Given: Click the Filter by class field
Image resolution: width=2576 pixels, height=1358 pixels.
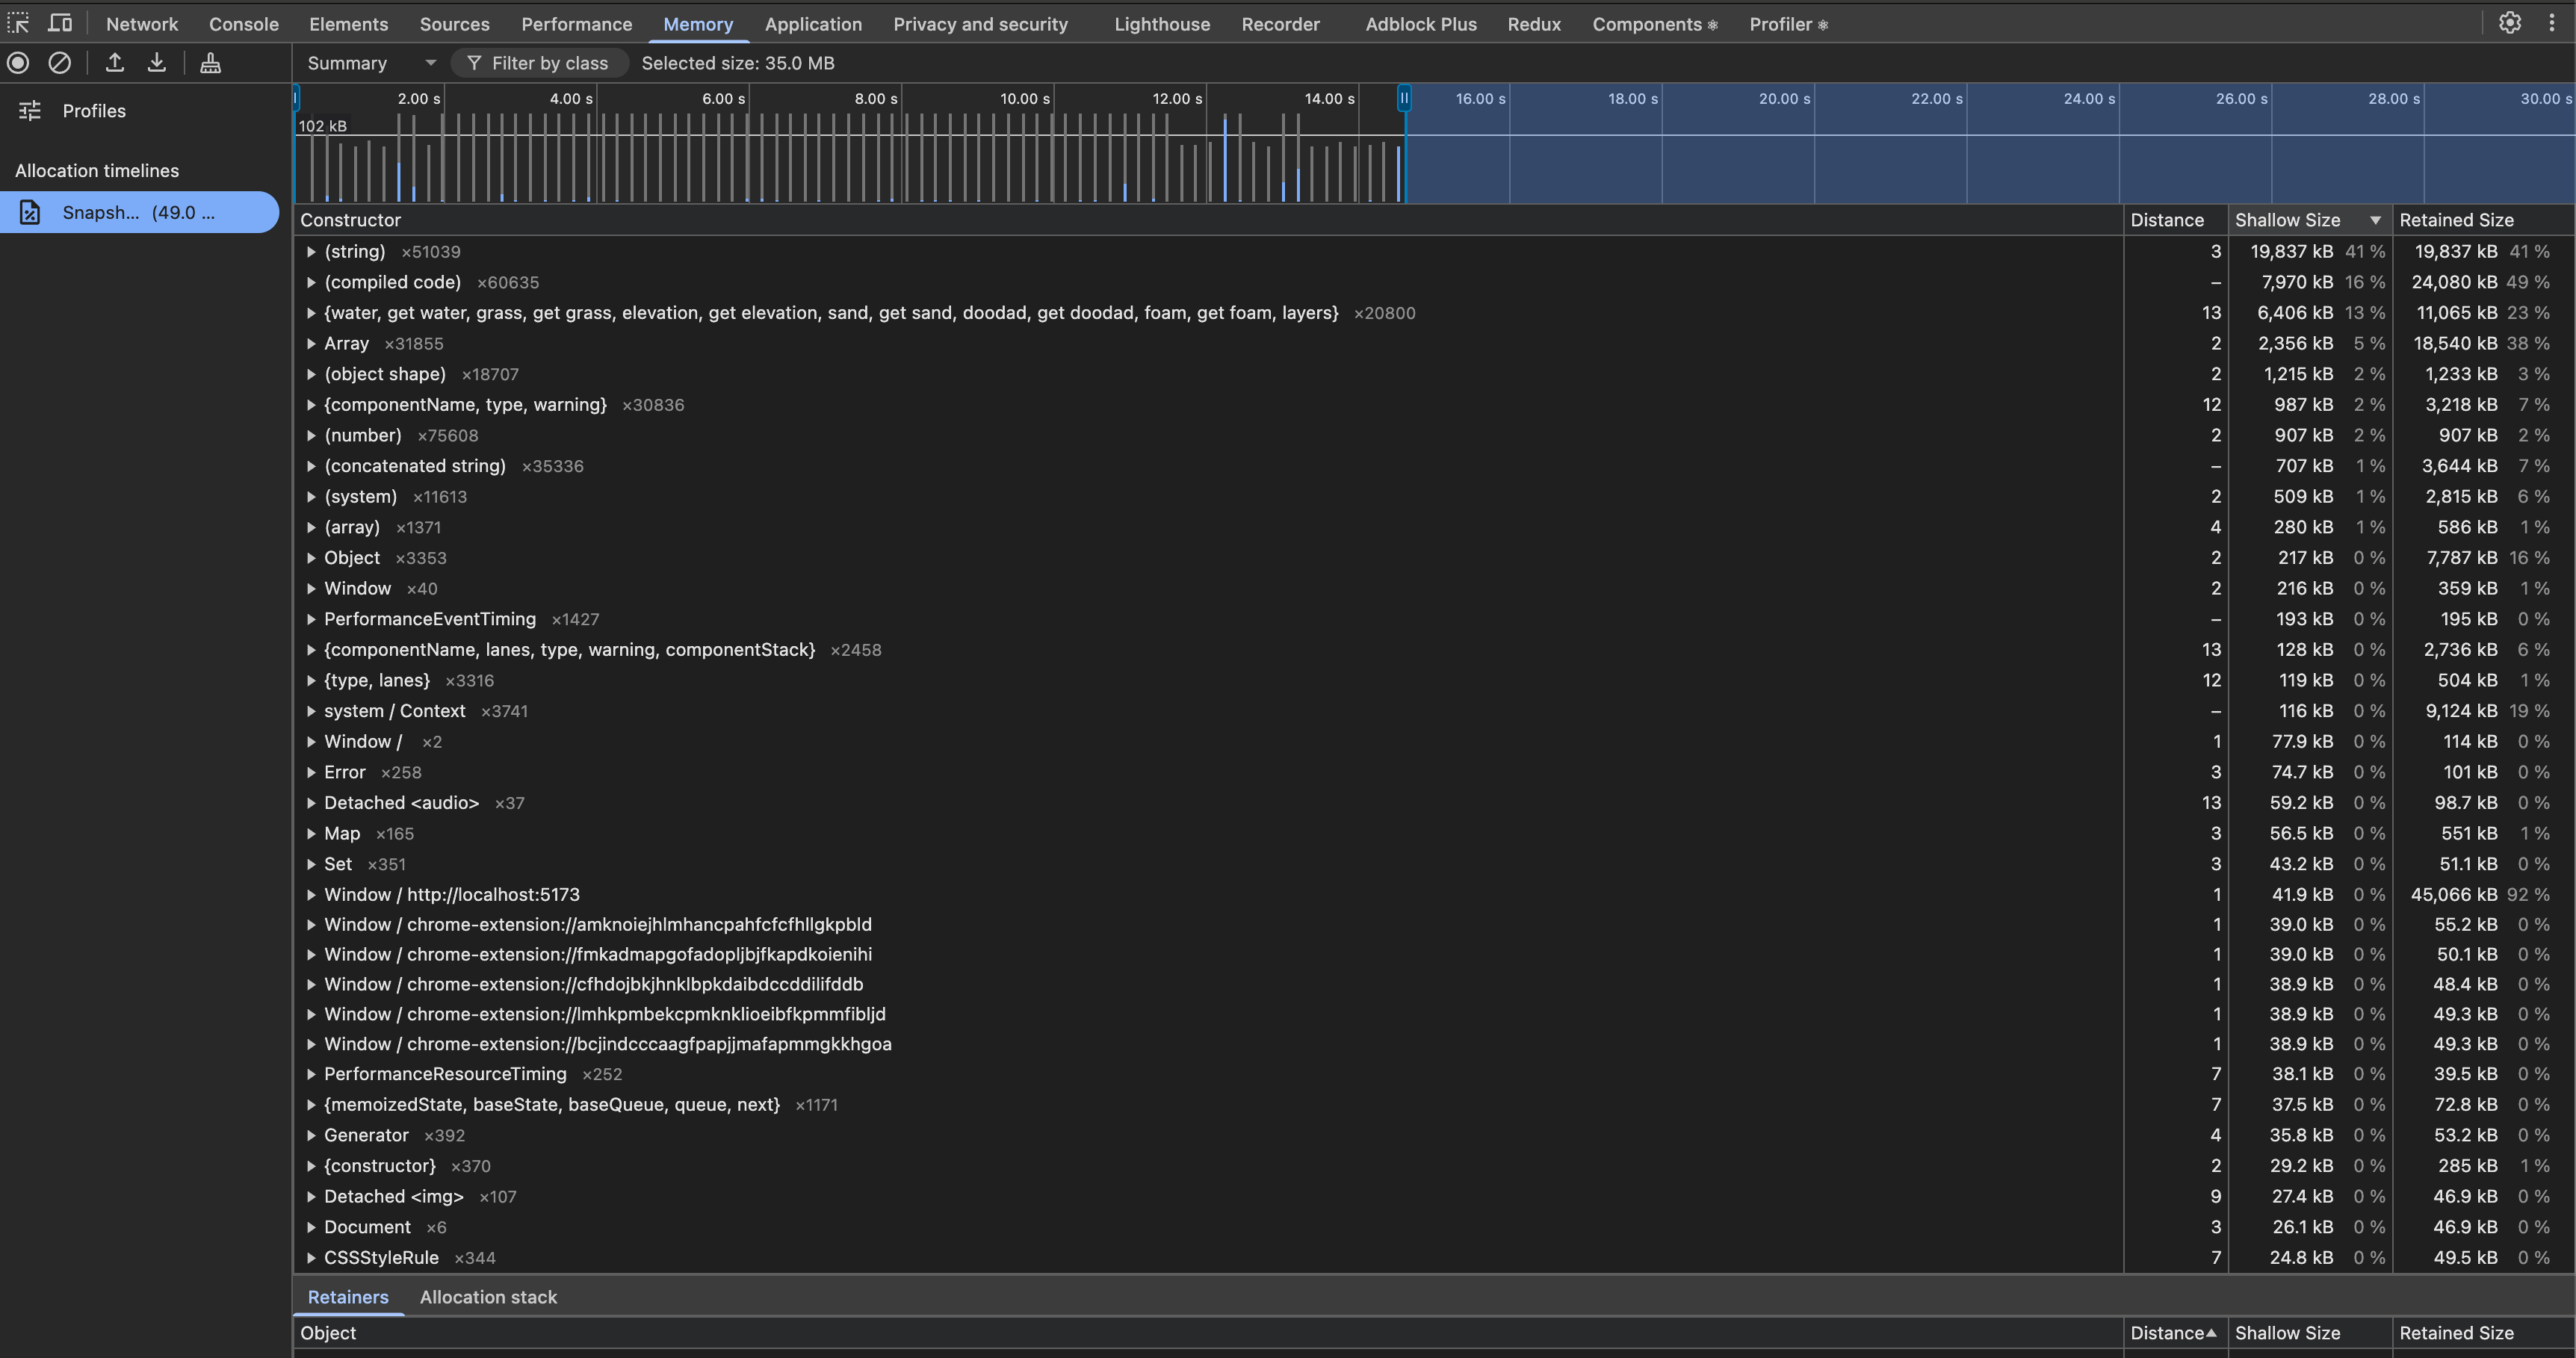Looking at the screenshot, I should pyautogui.click(x=549, y=63).
